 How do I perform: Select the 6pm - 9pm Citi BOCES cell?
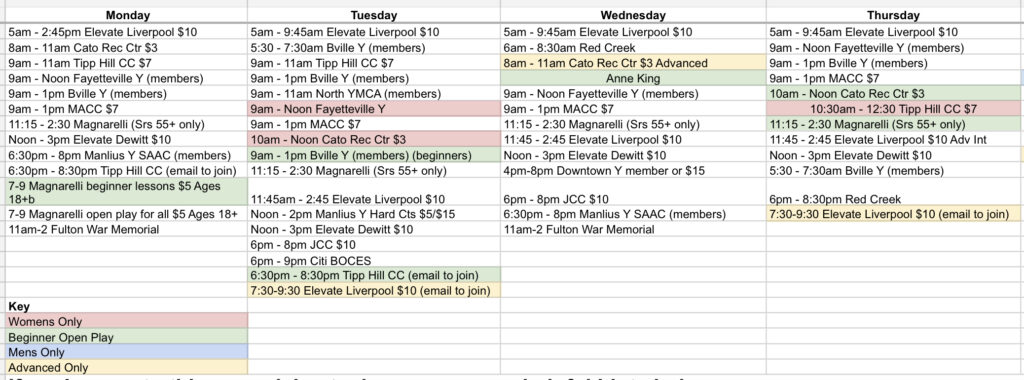click(374, 260)
